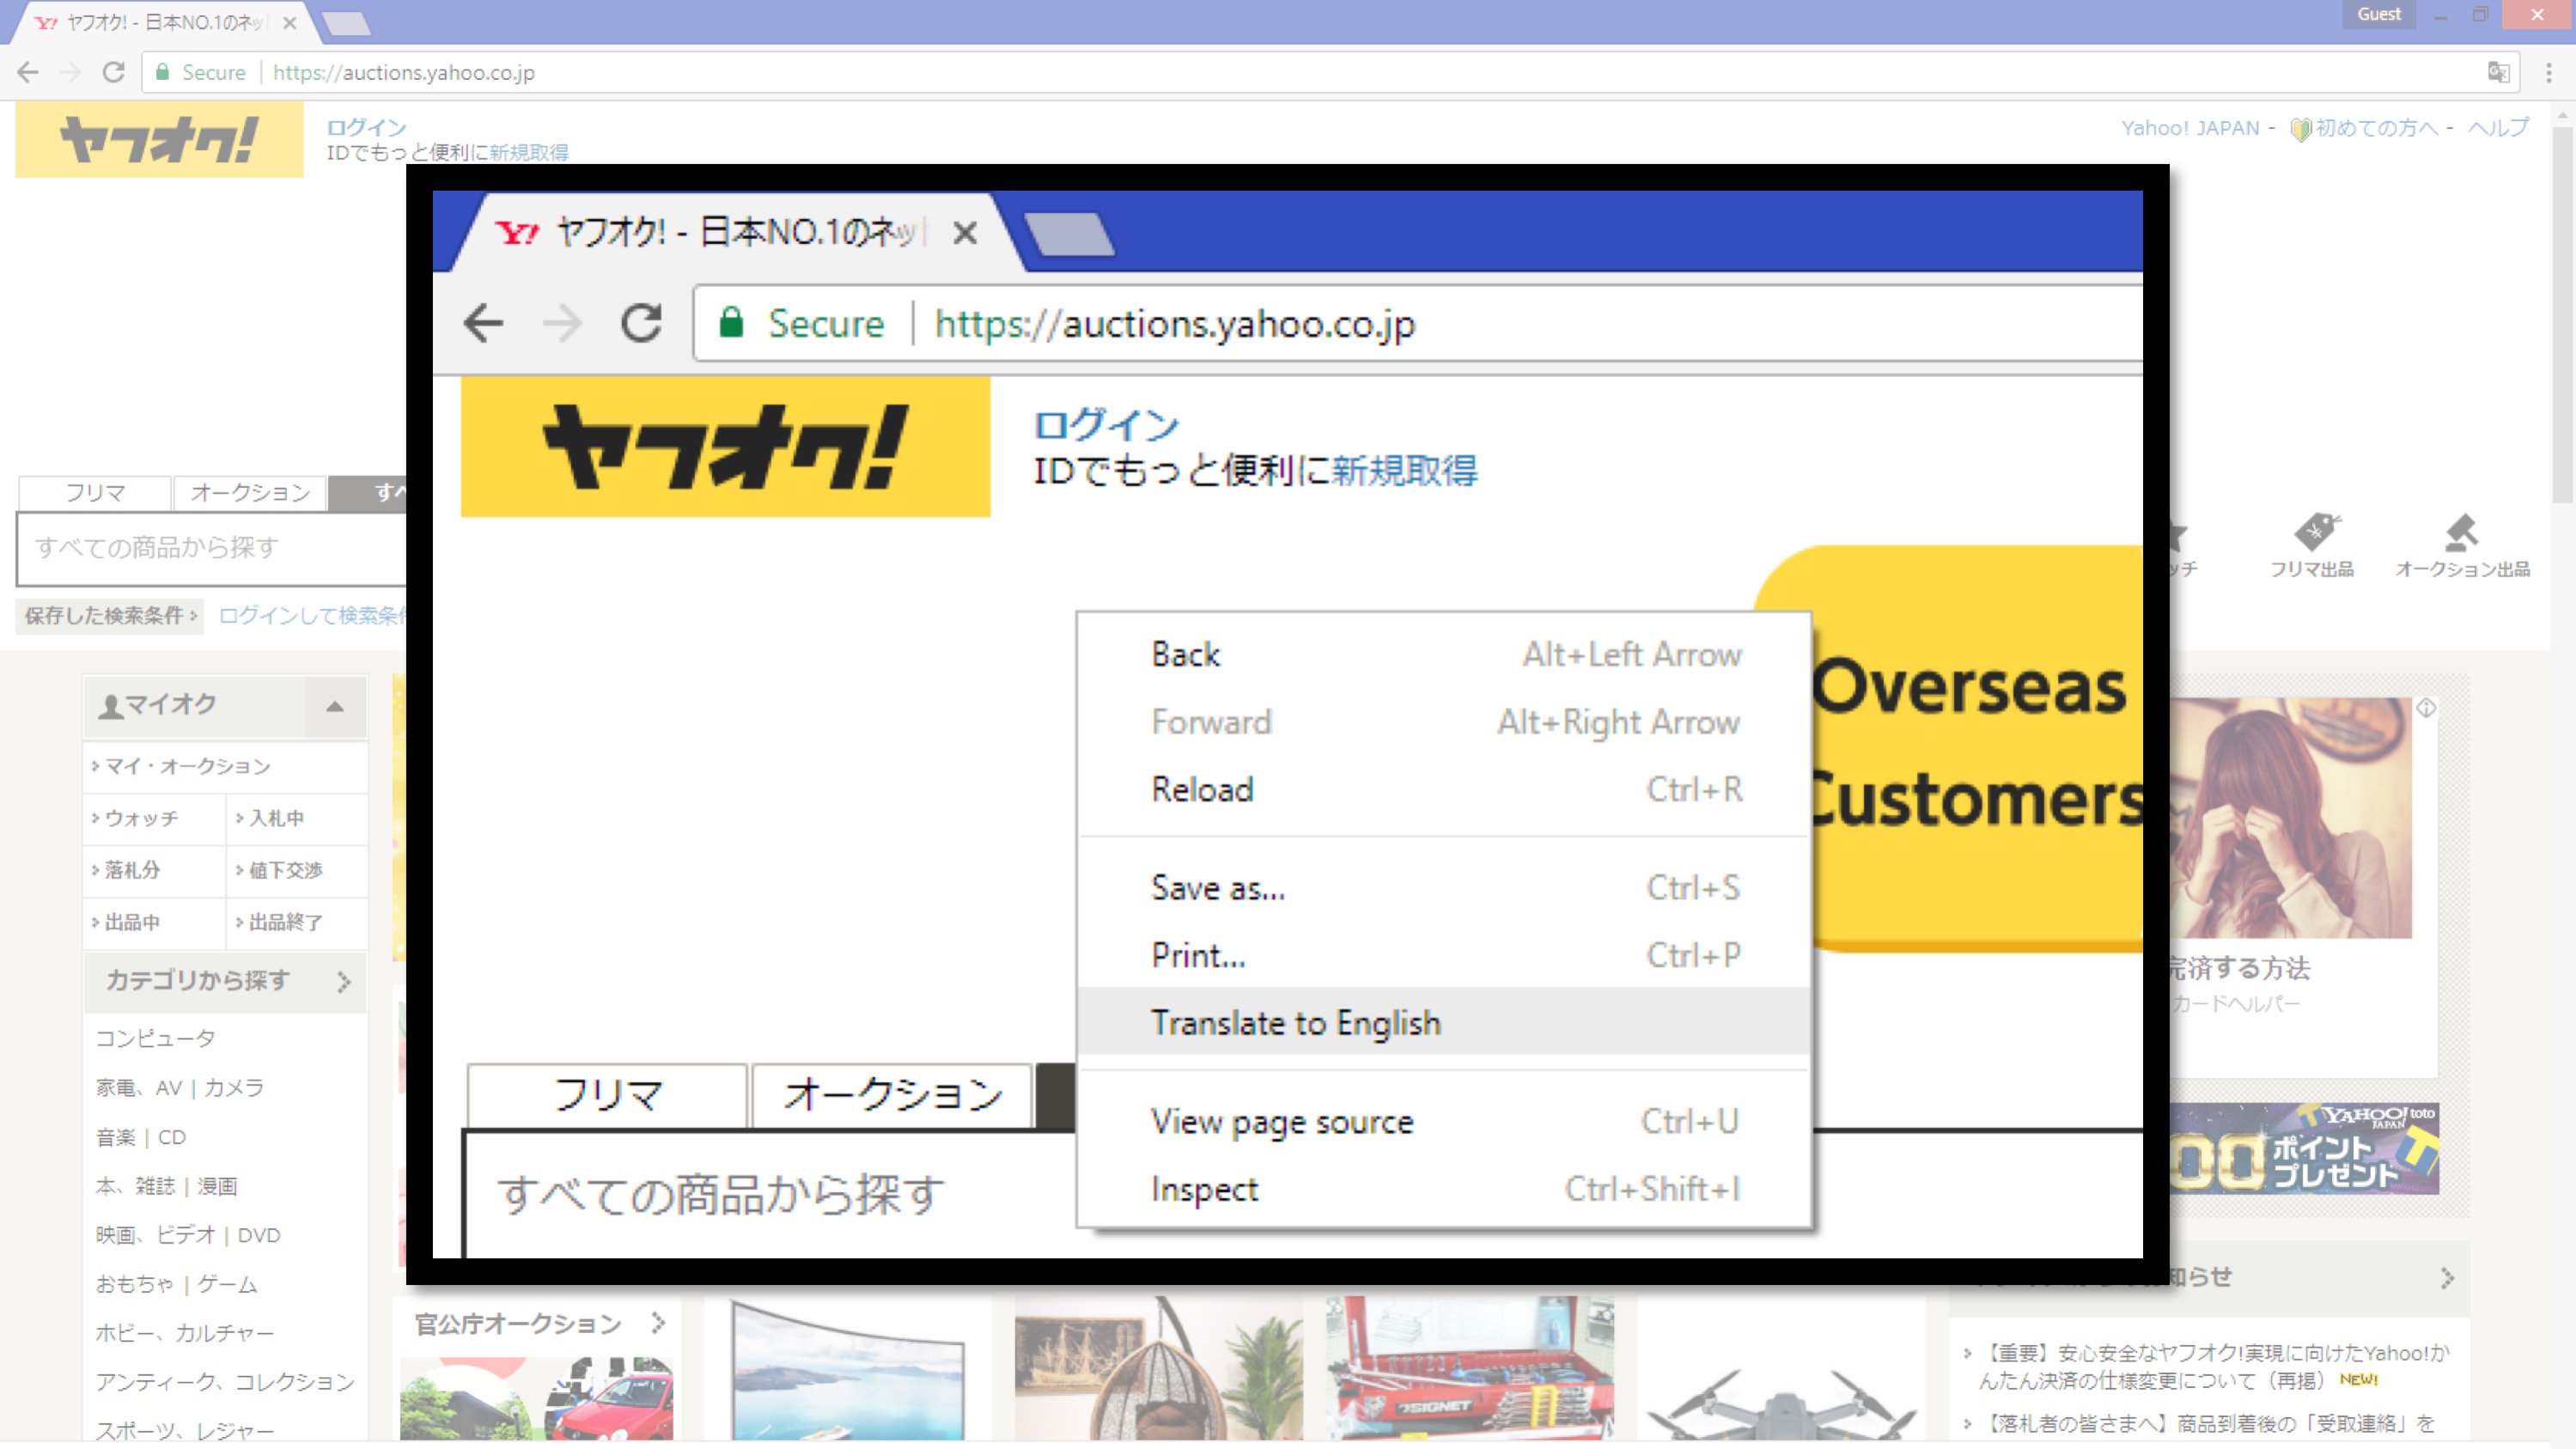Click the Guest profile button
The image size is (2576, 1449).
(2378, 14)
